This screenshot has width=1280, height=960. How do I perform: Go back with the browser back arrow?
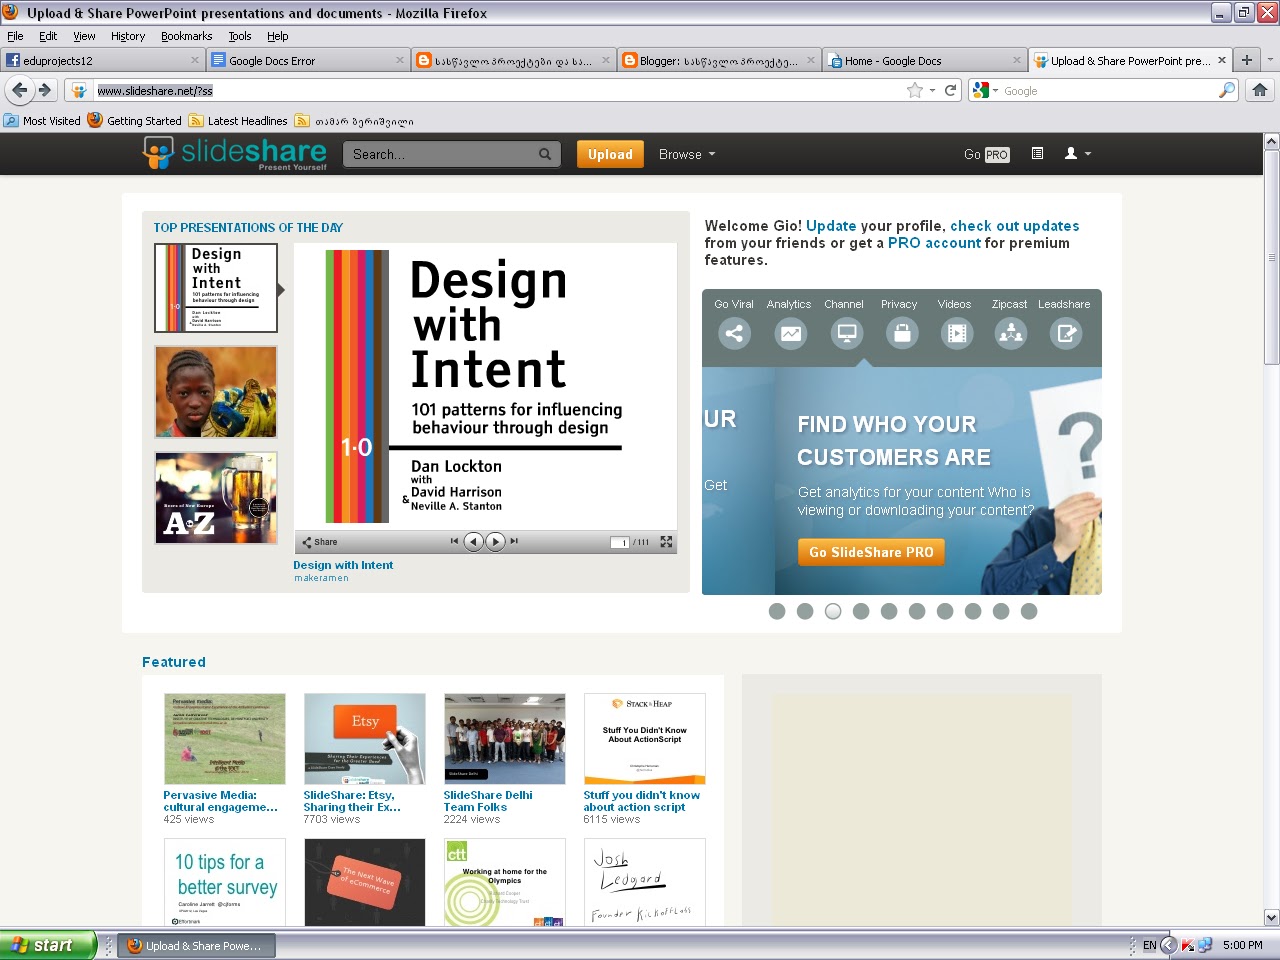point(20,90)
